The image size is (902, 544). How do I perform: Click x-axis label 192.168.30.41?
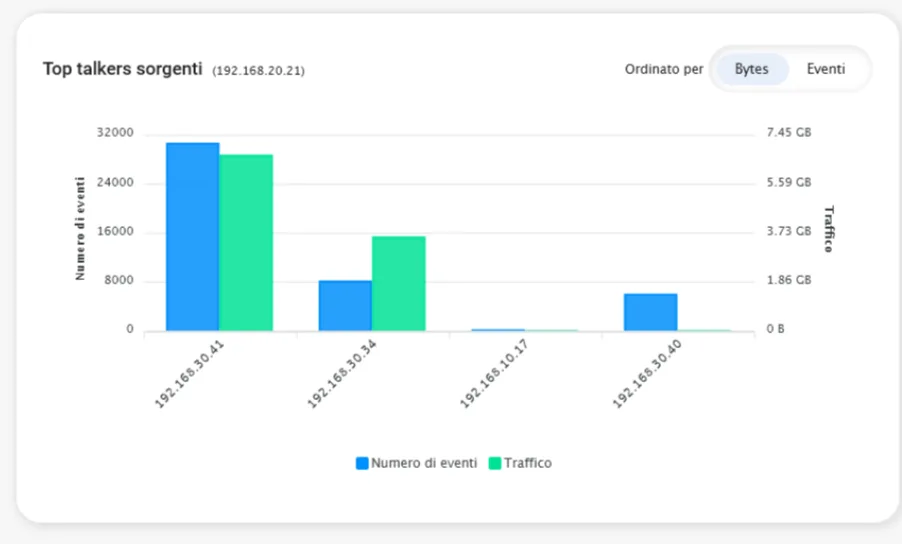[189, 374]
